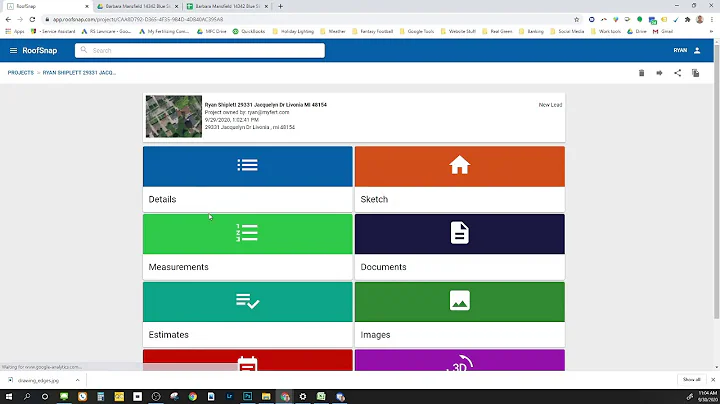The height and width of the screenshot is (404, 720).
Task: Select the Measurements label text
Action: (178, 267)
